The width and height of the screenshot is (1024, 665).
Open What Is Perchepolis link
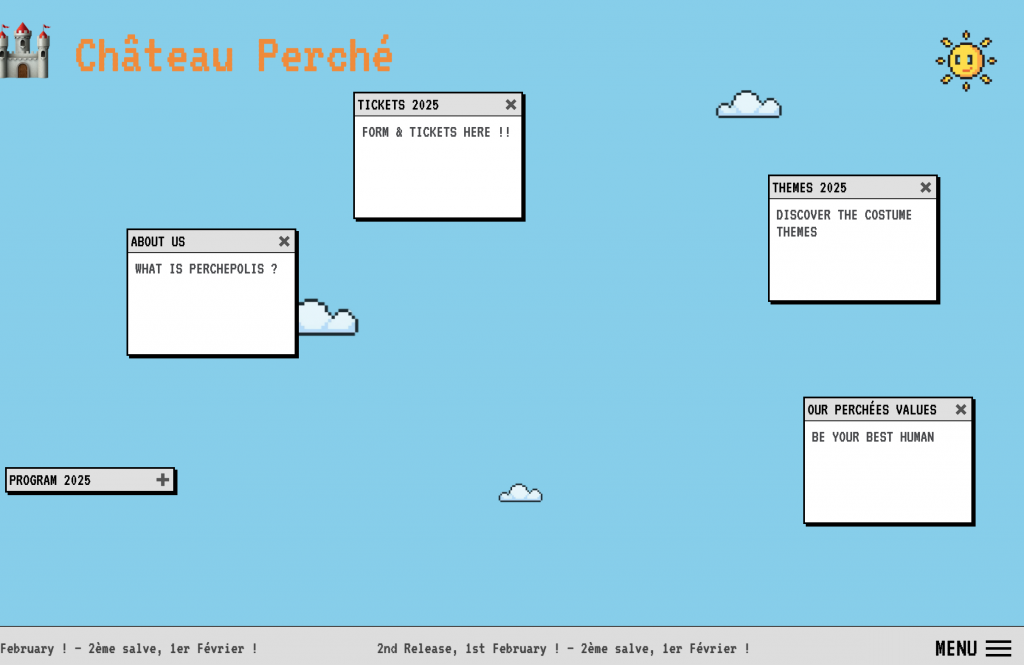(x=206, y=269)
